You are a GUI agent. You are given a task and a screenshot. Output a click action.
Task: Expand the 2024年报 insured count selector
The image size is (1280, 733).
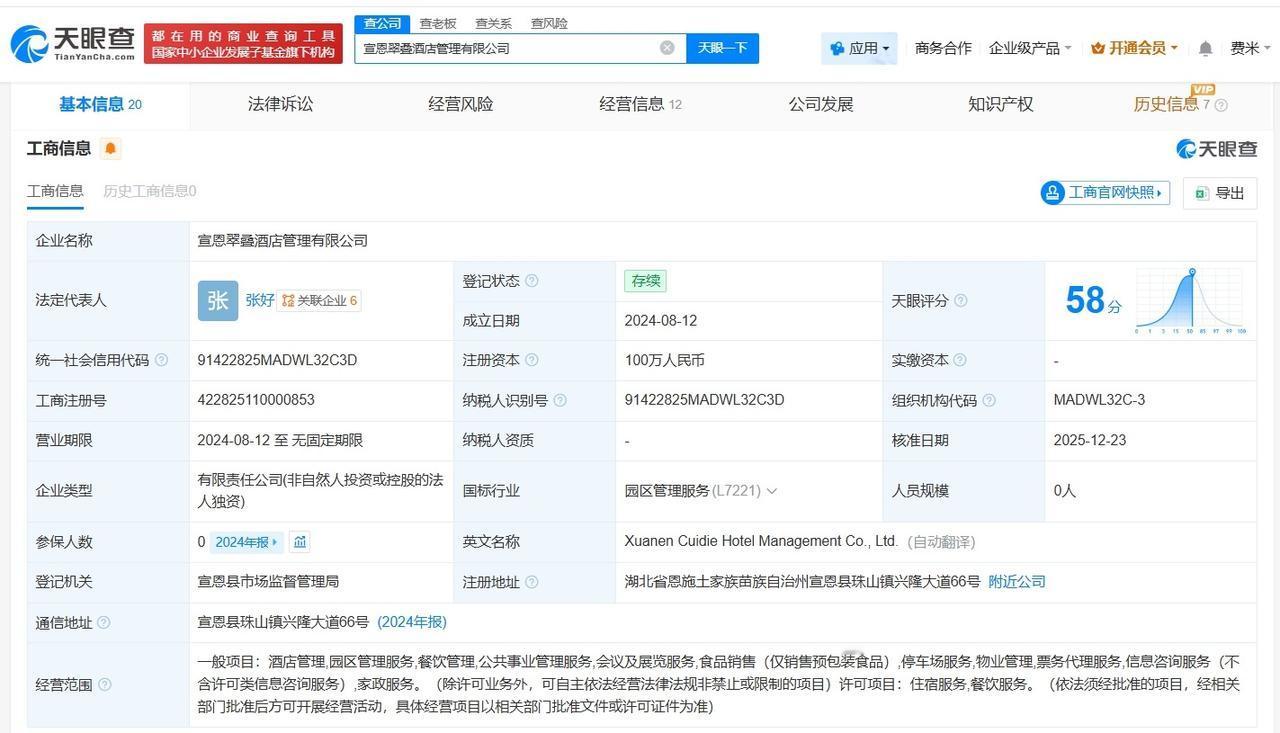(246, 542)
